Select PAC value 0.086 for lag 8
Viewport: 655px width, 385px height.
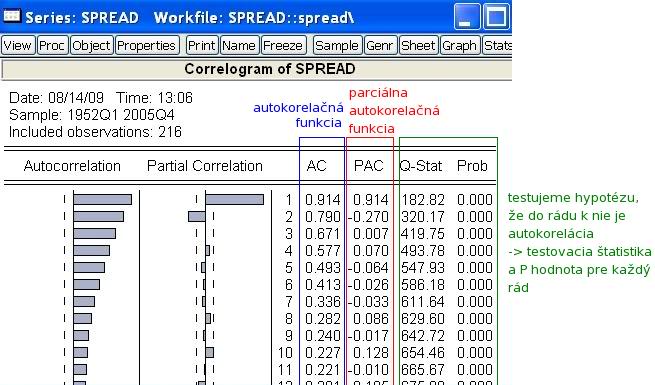(x=371, y=319)
